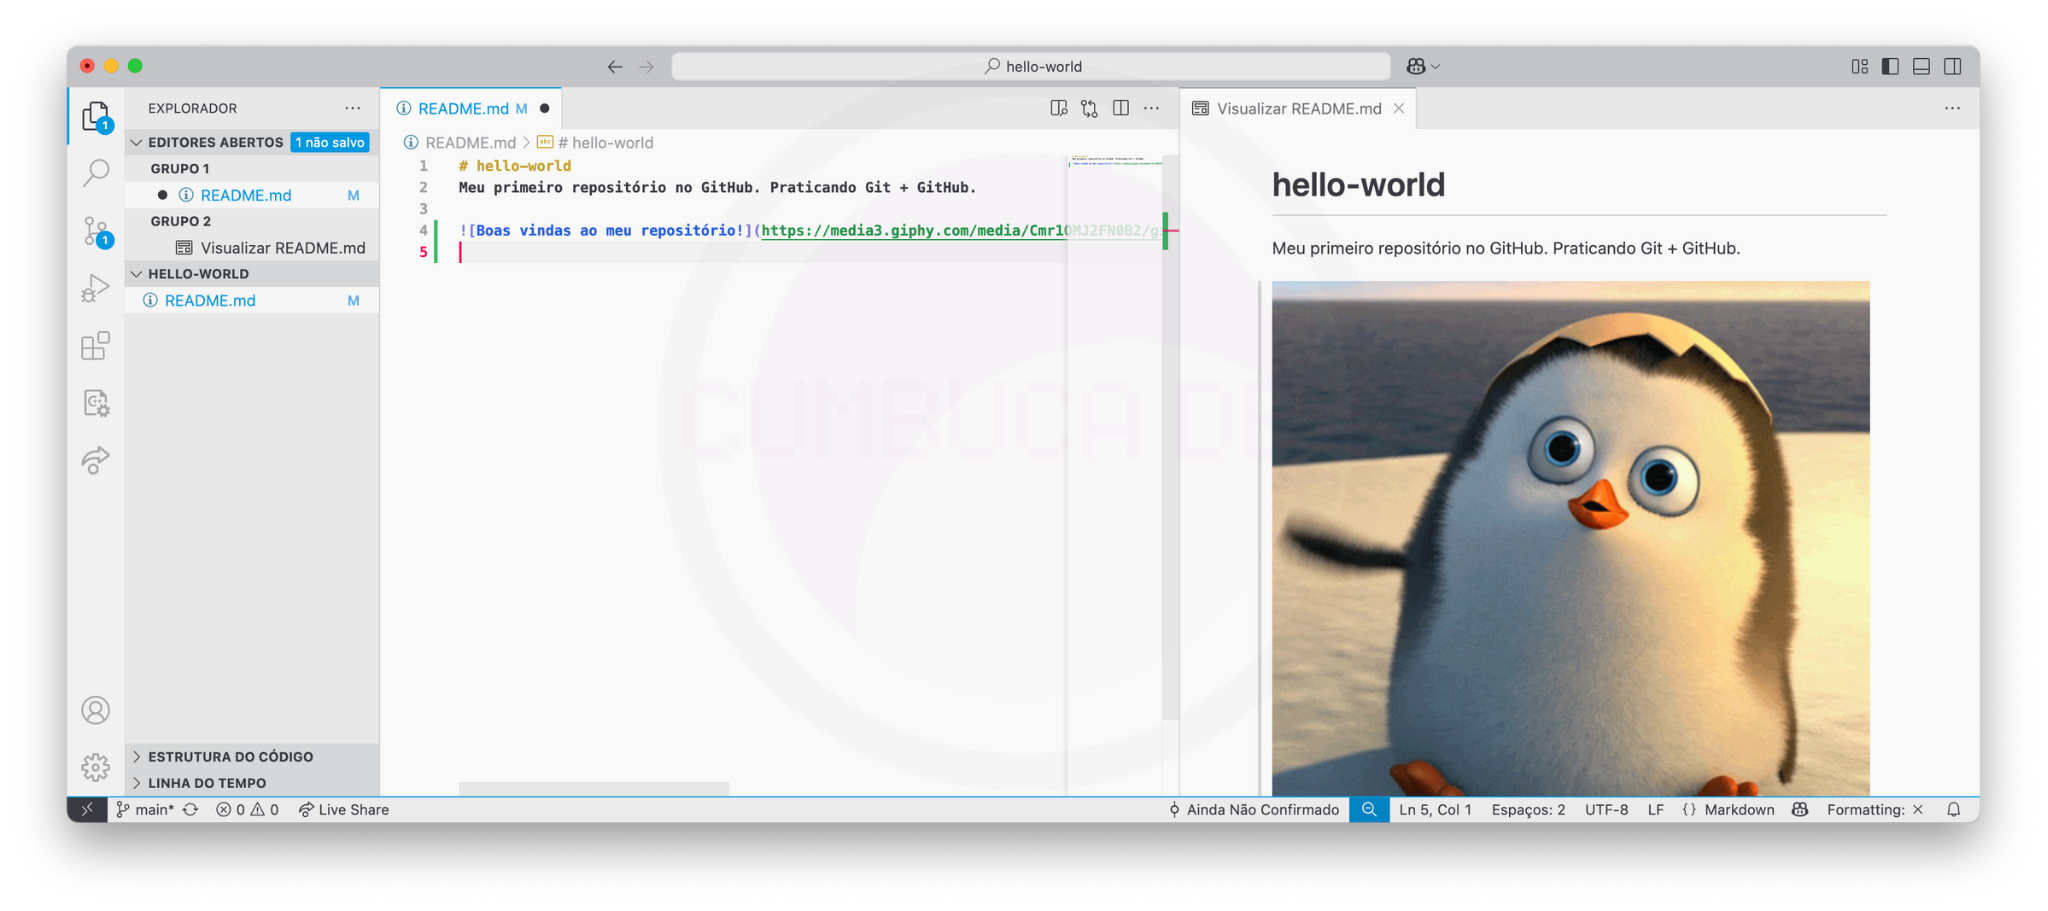Click the hello-world search command bar
The width and height of the screenshot is (2048, 911).
1031,66
